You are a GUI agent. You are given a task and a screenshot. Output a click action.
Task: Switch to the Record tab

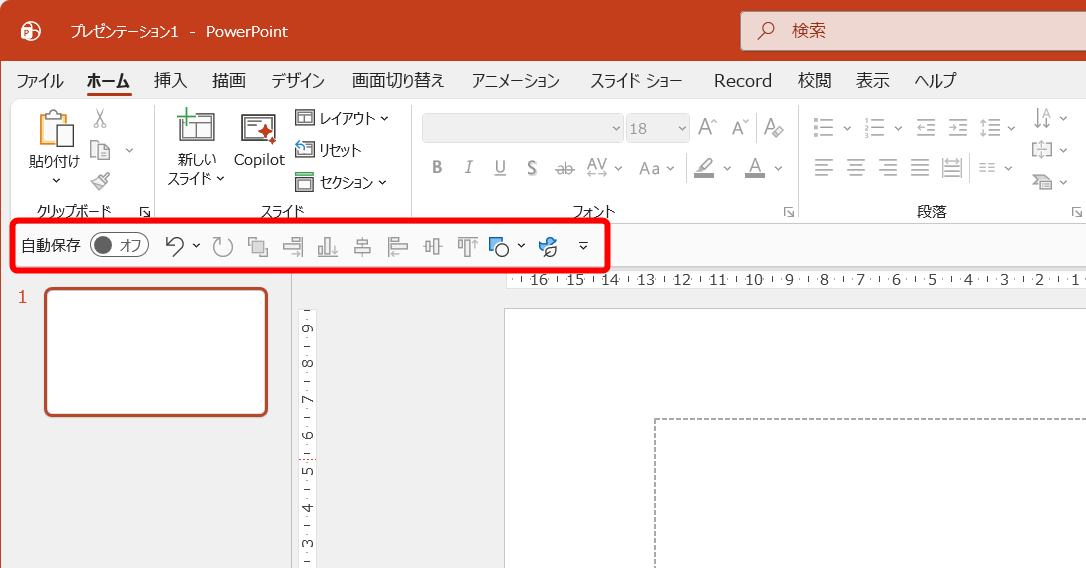click(x=742, y=81)
